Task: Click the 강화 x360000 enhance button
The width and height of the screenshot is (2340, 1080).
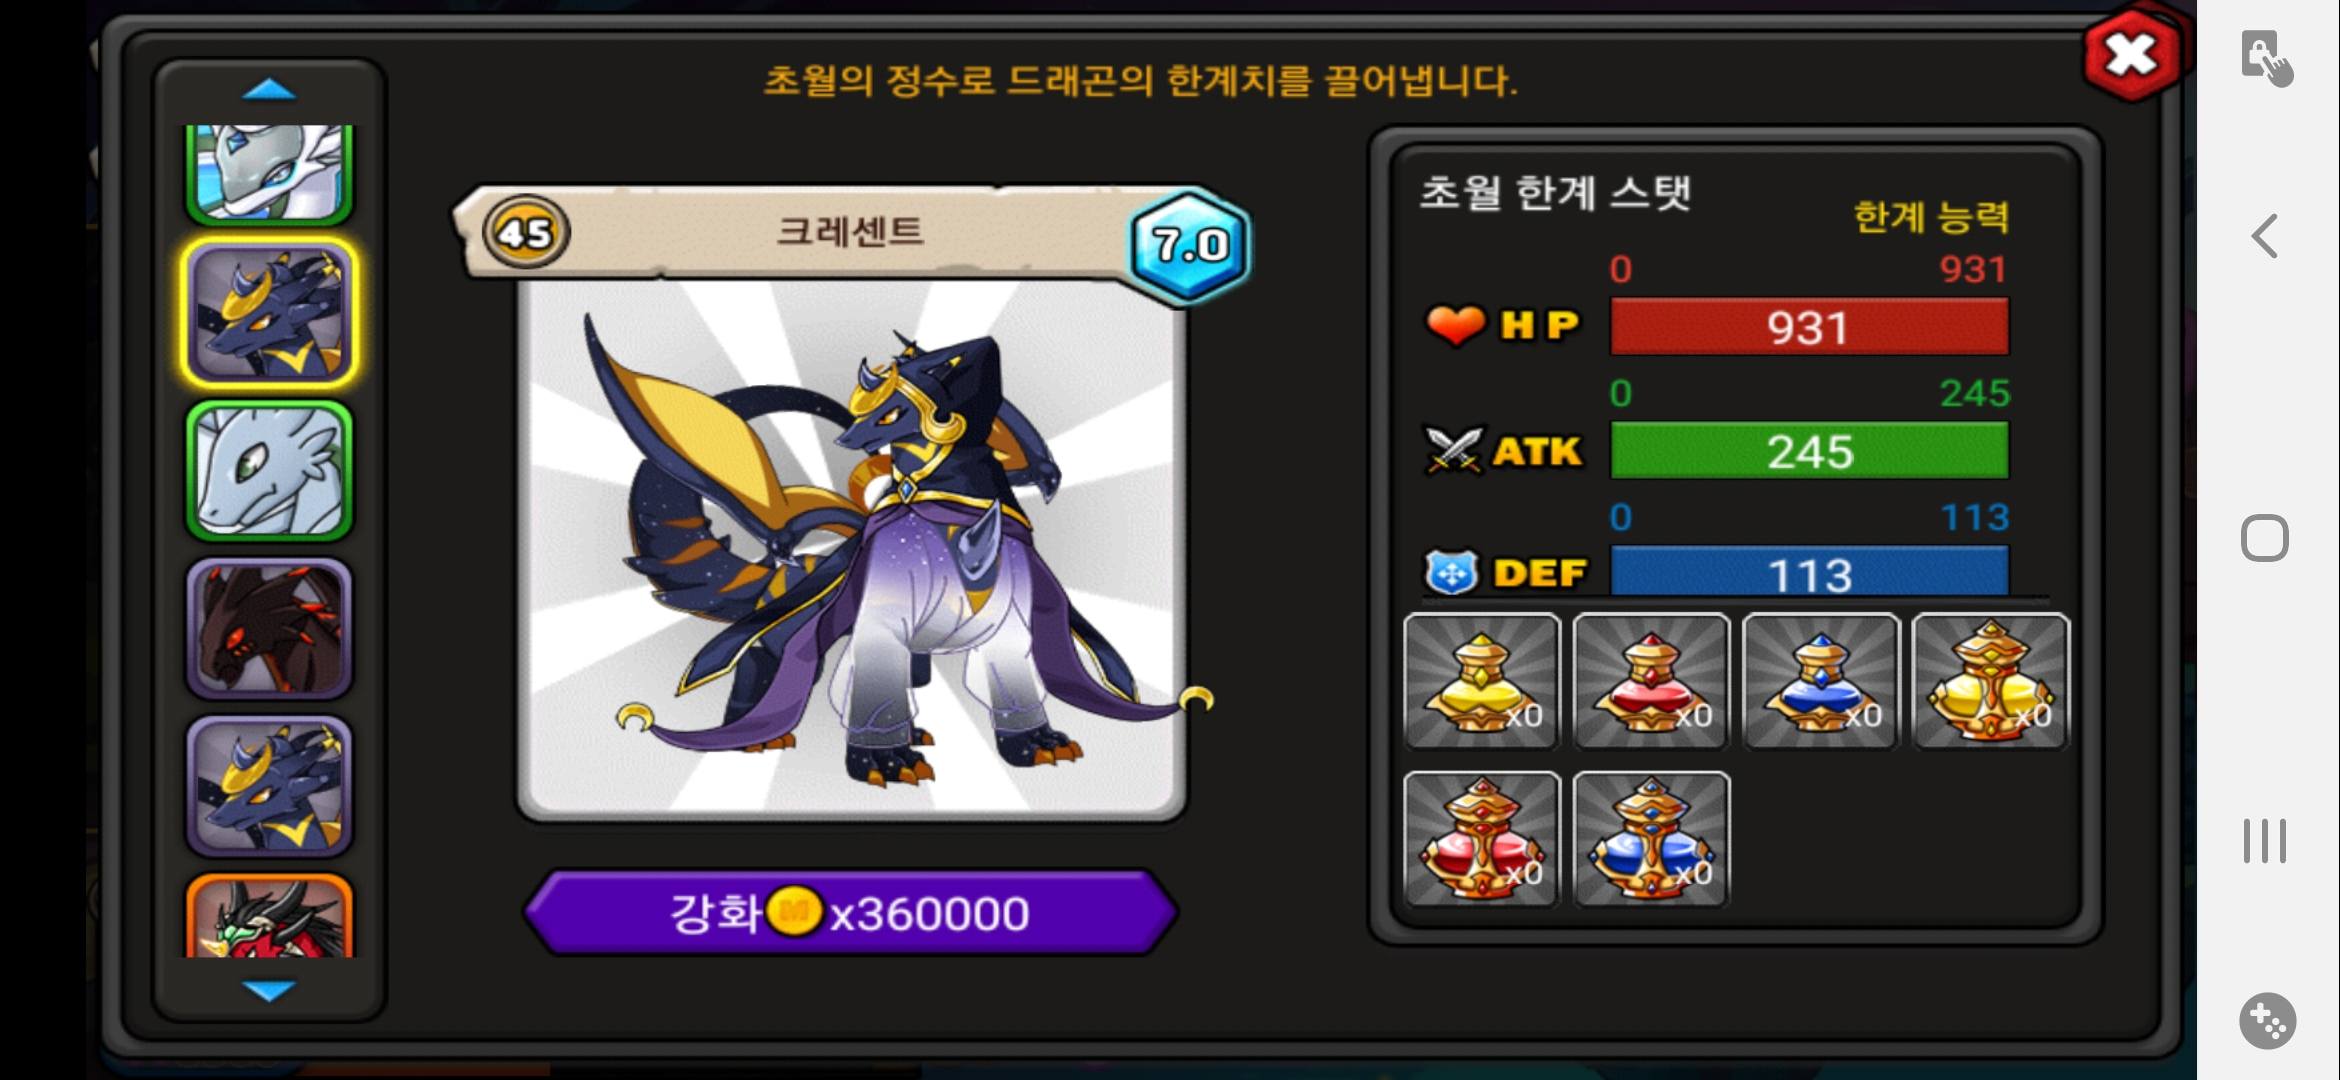Action: coord(850,912)
